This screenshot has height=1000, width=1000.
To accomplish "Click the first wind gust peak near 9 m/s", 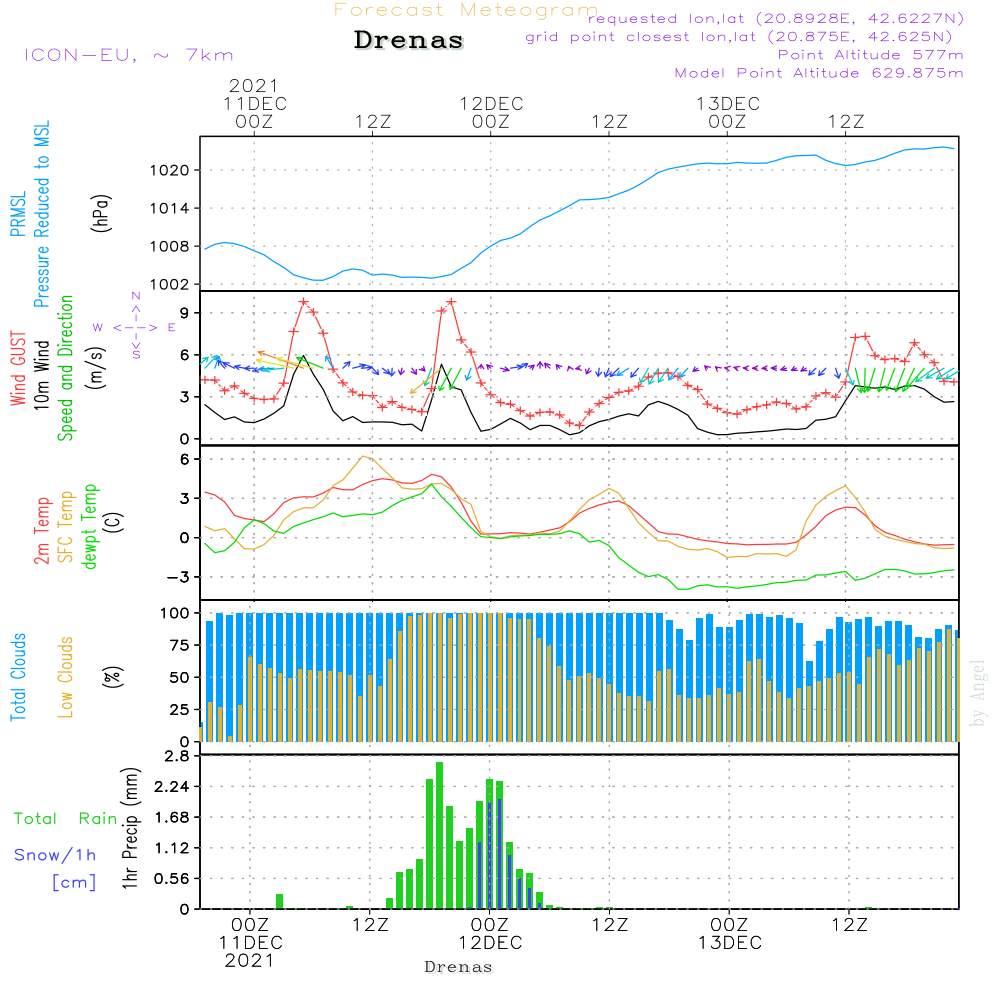I will tap(304, 302).
